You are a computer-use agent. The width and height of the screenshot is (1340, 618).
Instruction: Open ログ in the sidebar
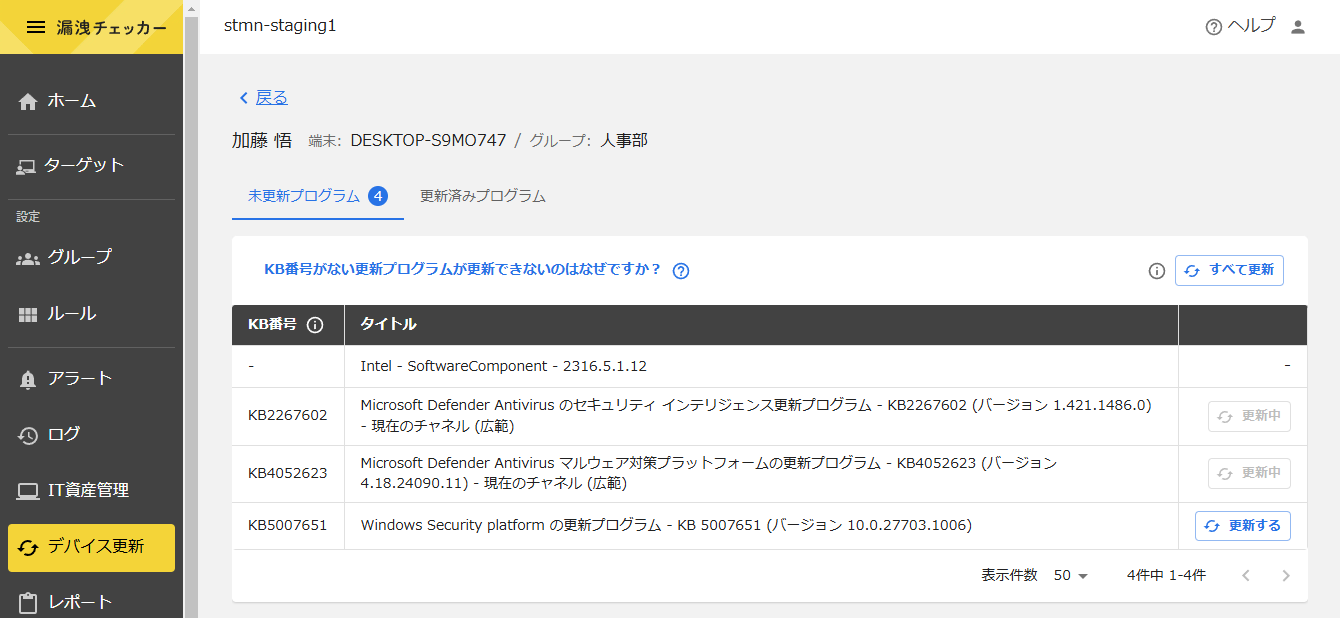tap(91, 435)
